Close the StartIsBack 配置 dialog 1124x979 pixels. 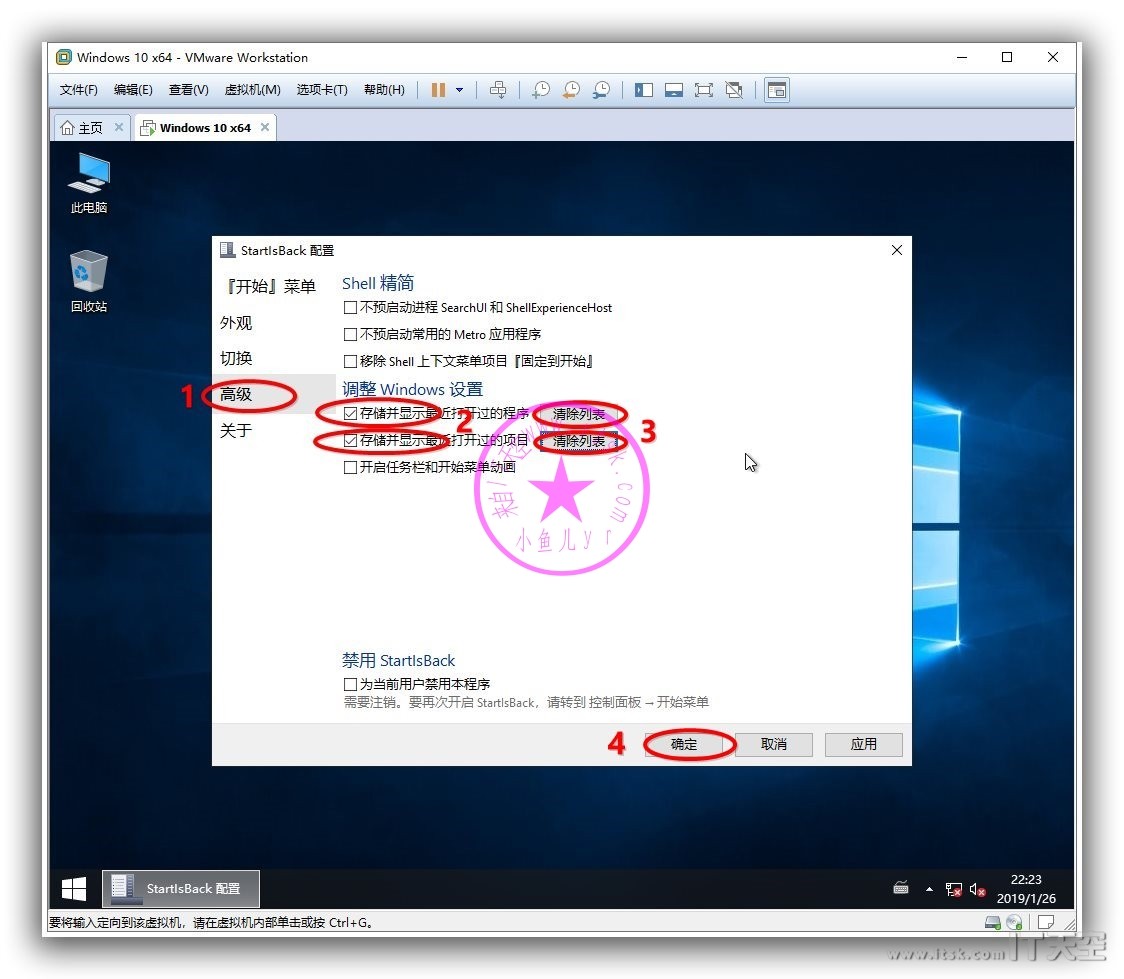897,250
